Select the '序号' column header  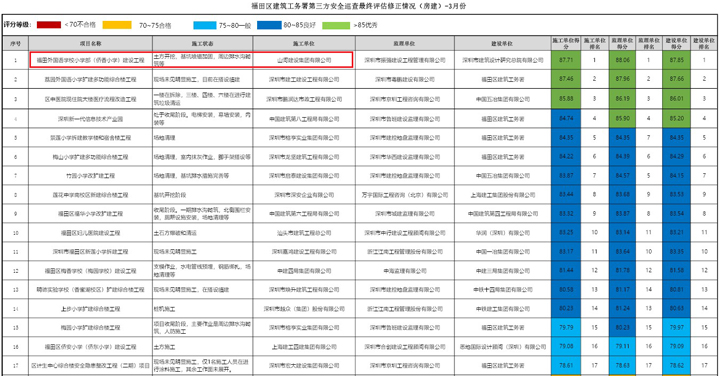coord(15,43)
